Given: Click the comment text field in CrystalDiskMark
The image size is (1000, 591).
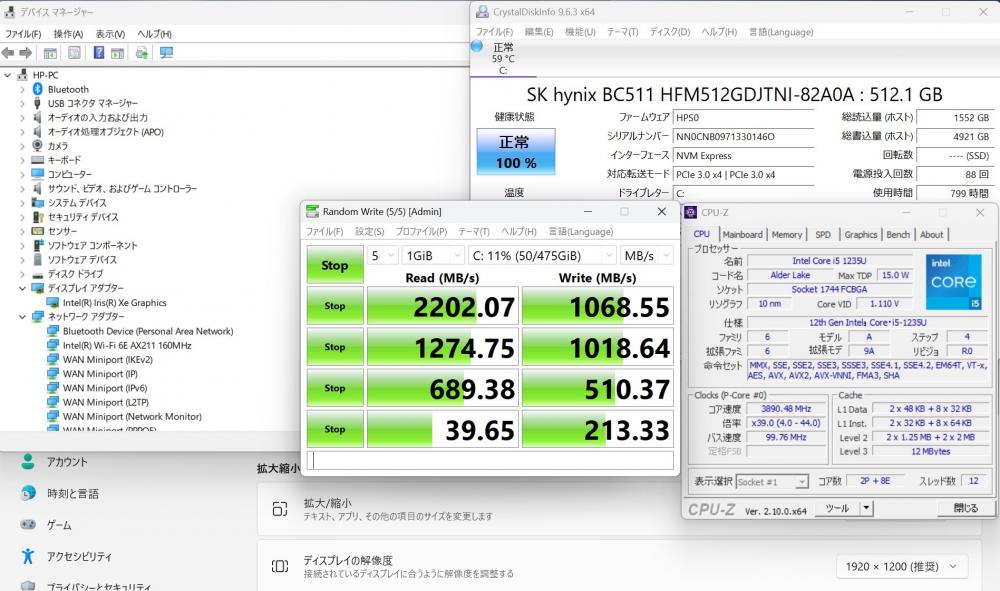Looking at the screenshot, I should coord(490,460).
